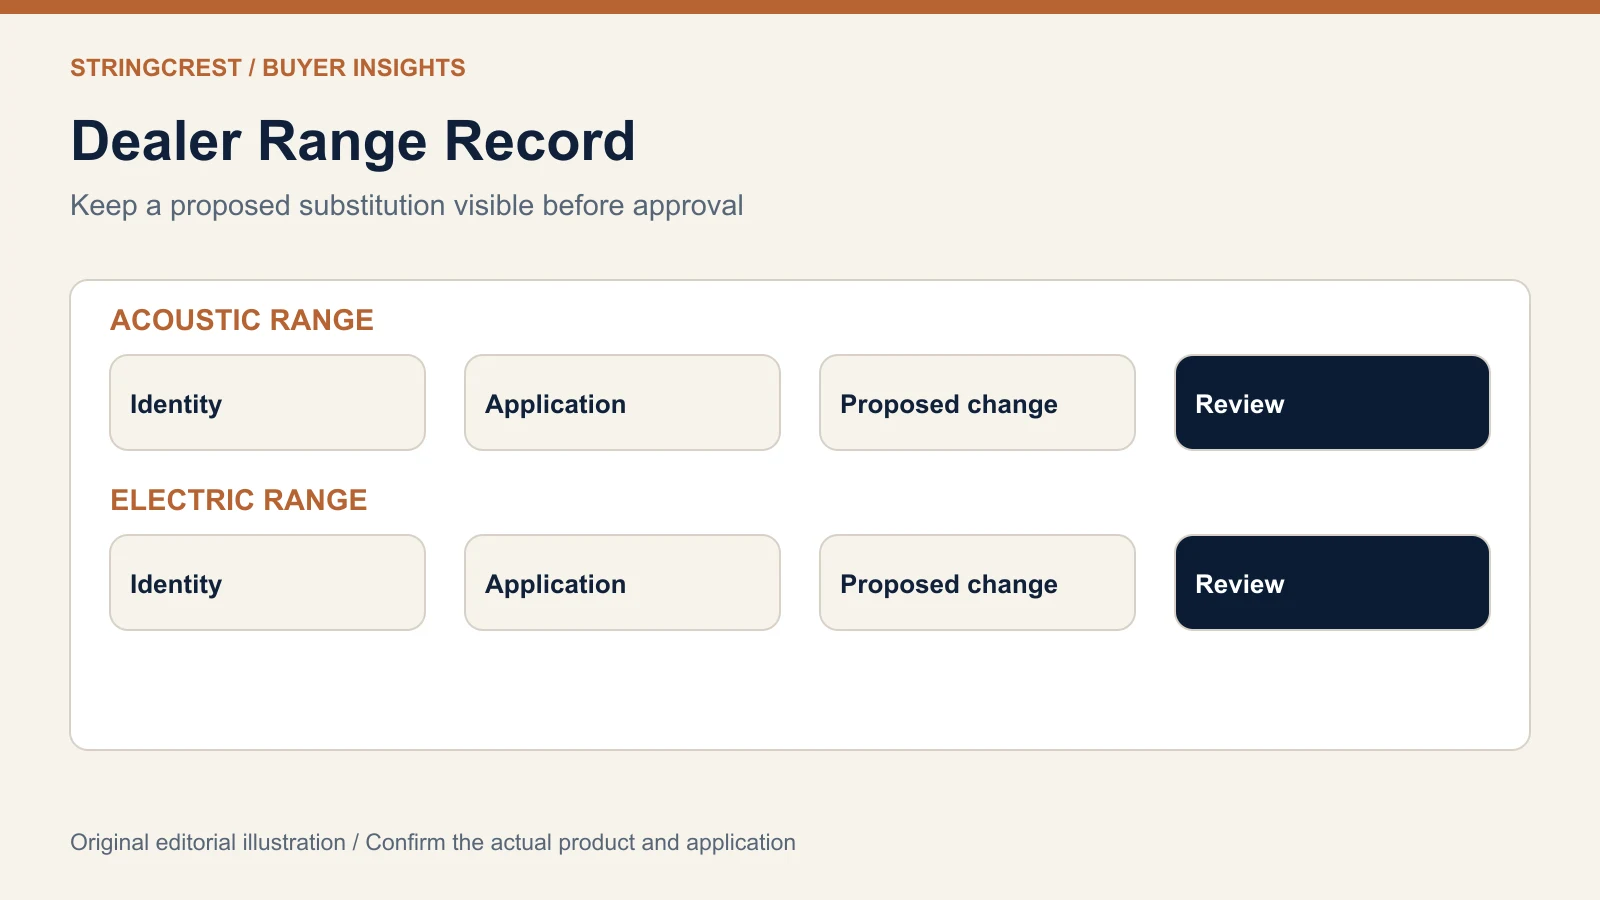This screenshot has width=1600, height=900.
Task: Click the subtitle about proposed substitution
Action: (x=407, y=206)
